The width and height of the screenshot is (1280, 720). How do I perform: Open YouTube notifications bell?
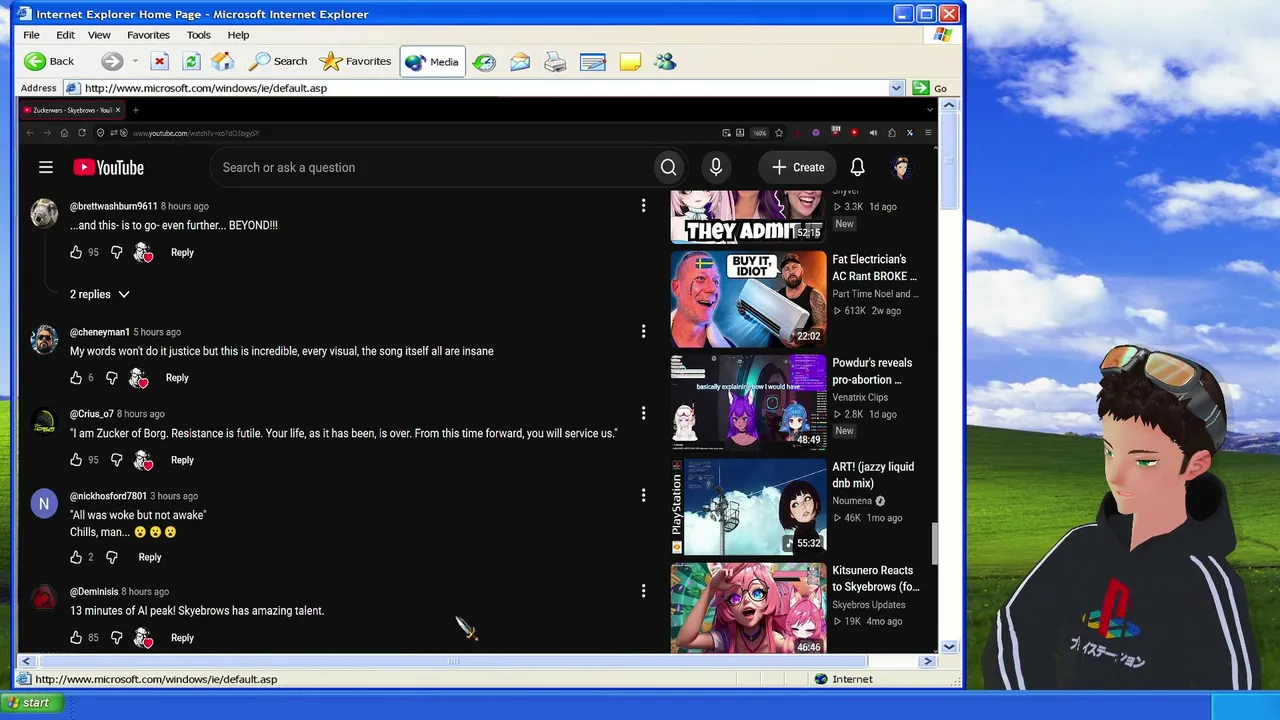[x=857, y=167]
